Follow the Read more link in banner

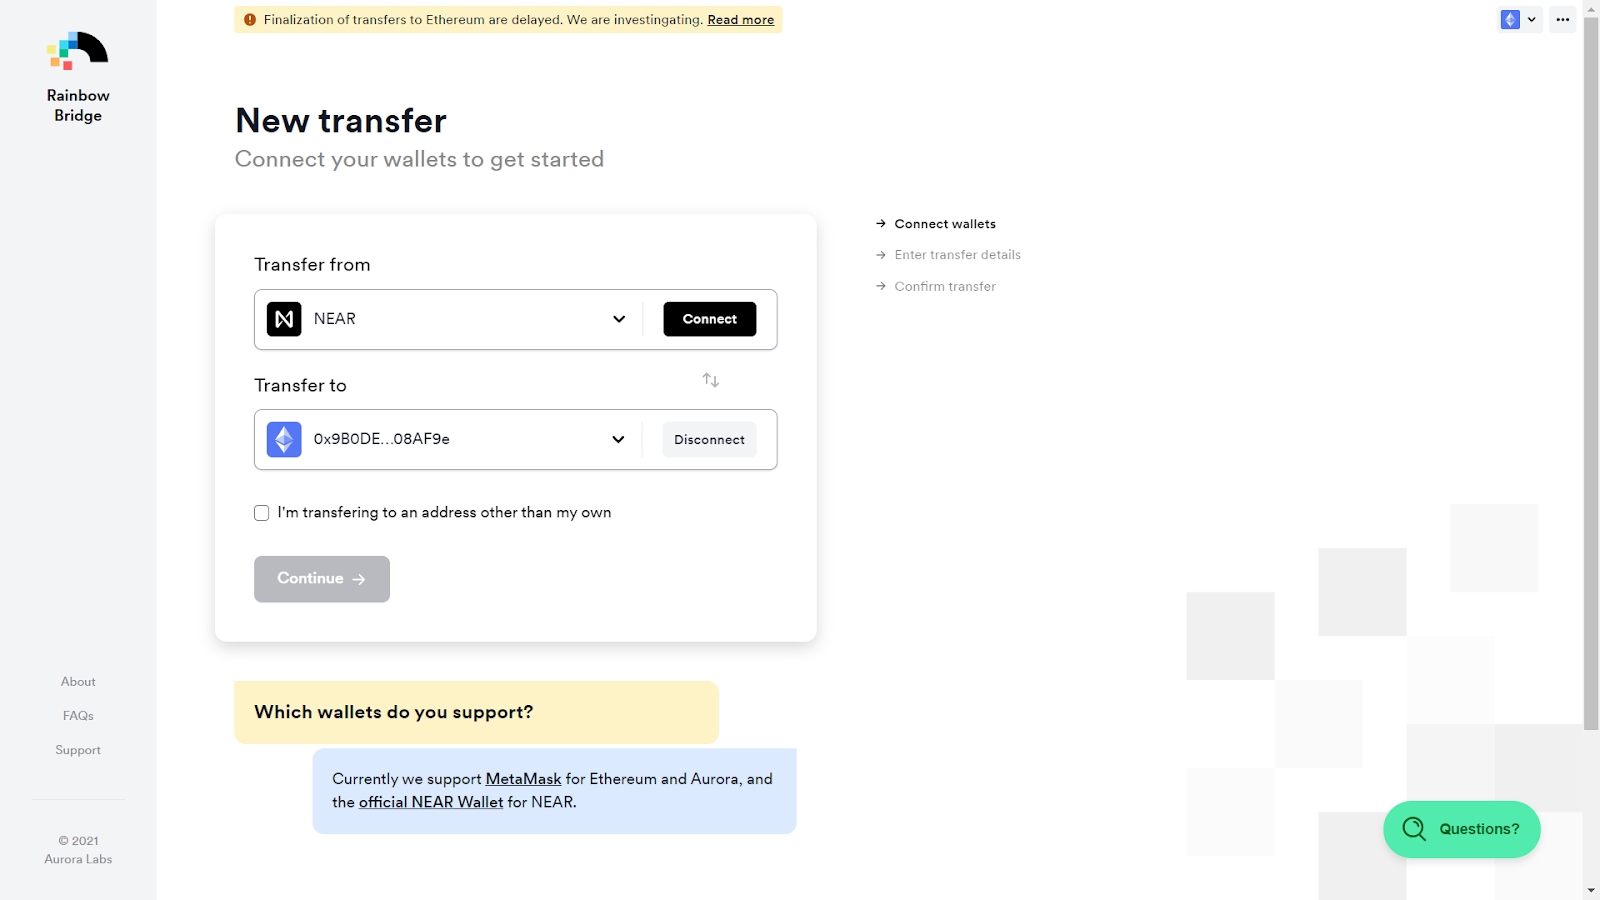pos(740,20)
